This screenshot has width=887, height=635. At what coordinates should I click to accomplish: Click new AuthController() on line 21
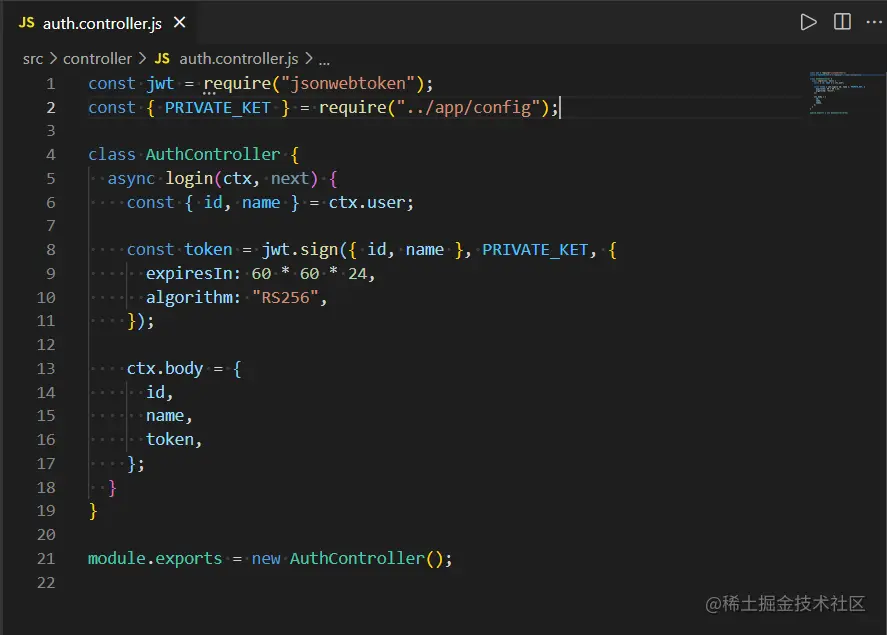(x=348, y=559)
